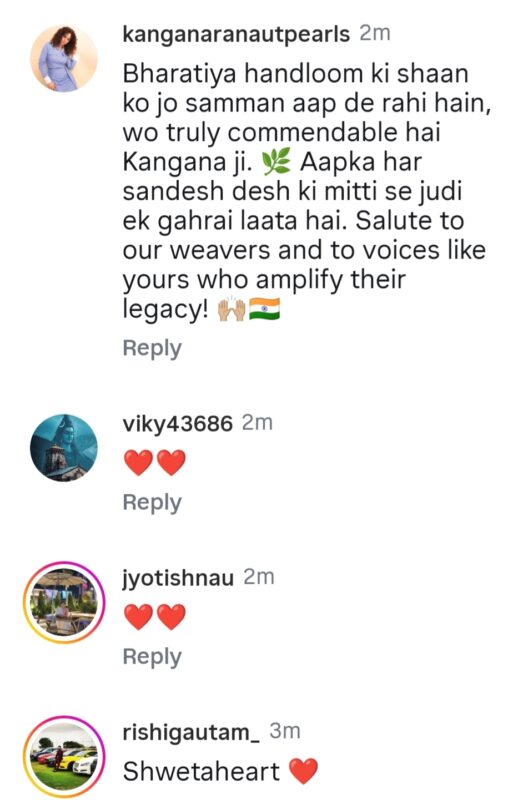
Task: Open jyotishnau username link
Action: [178, 578]
